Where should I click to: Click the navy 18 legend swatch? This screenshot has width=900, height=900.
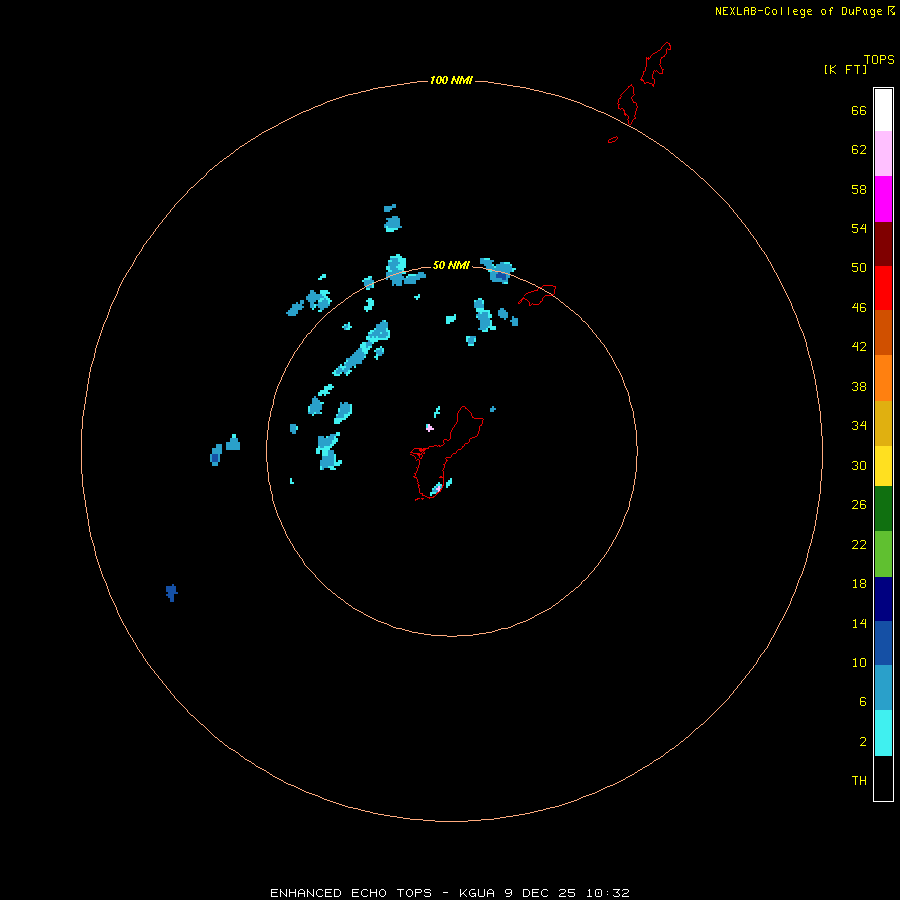click(x=883, y=599)
